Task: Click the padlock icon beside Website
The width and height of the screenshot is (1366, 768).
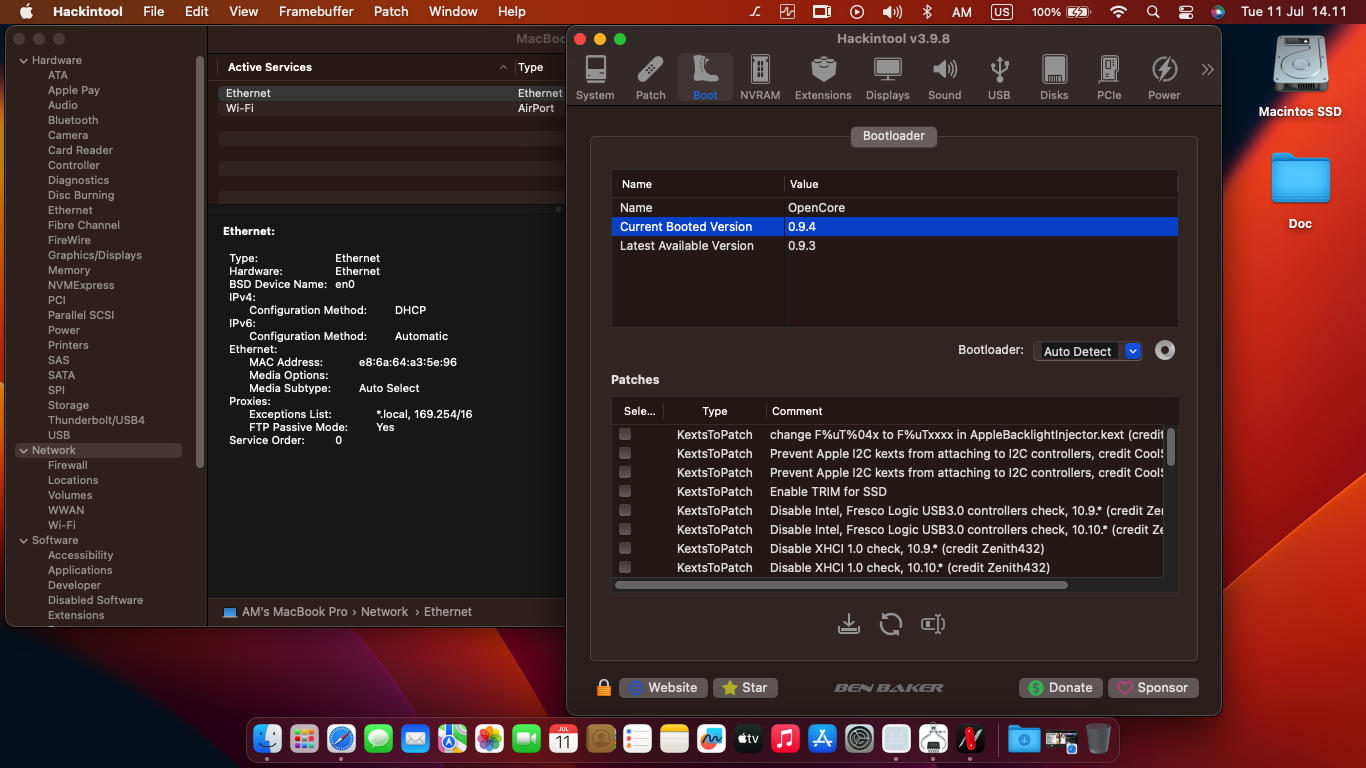Action: point(603,688)
